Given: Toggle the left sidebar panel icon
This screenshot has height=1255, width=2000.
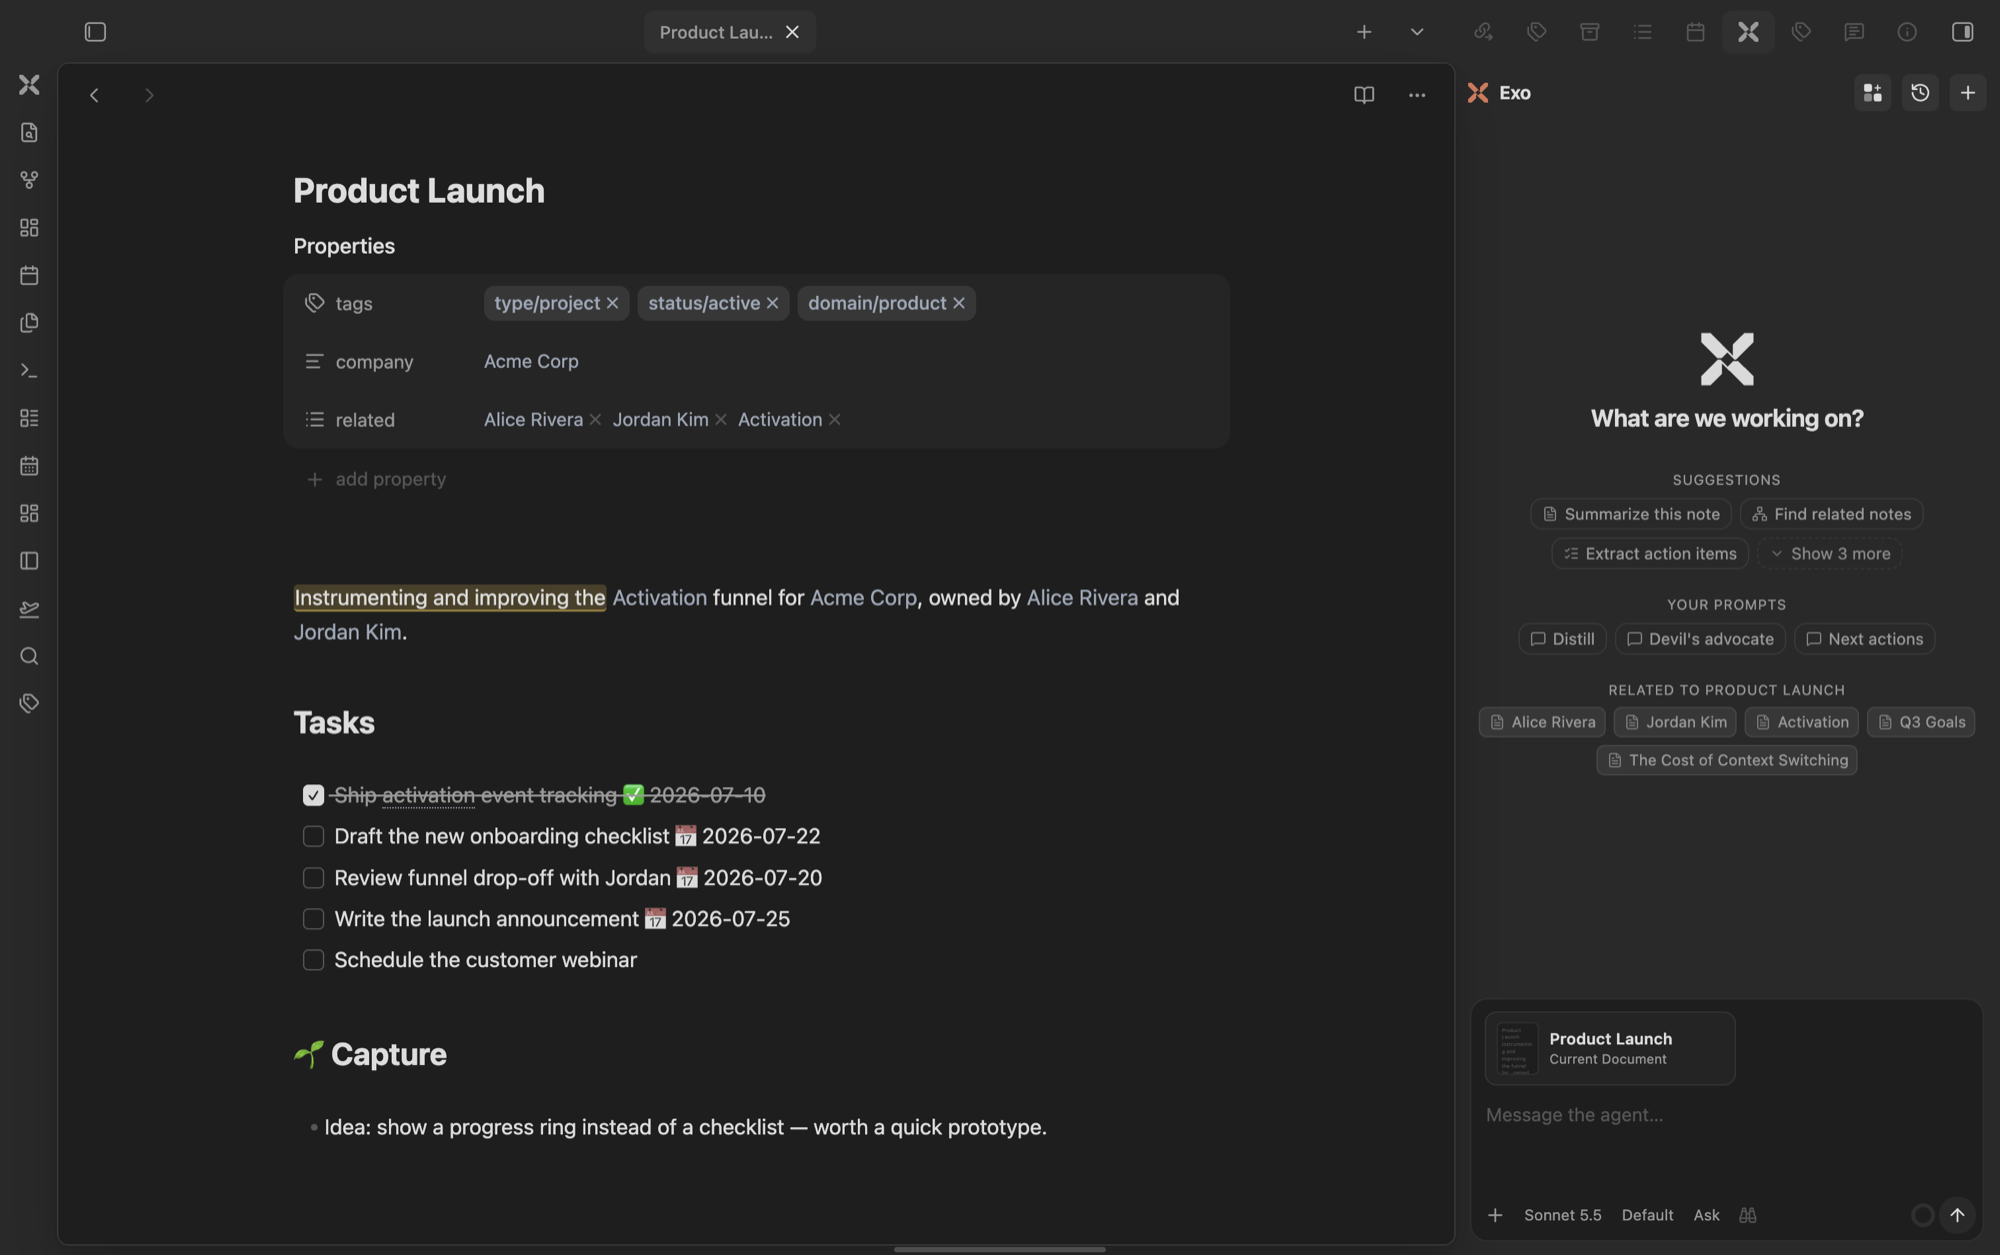Looking at the screenshot, I should click(95, 32).
